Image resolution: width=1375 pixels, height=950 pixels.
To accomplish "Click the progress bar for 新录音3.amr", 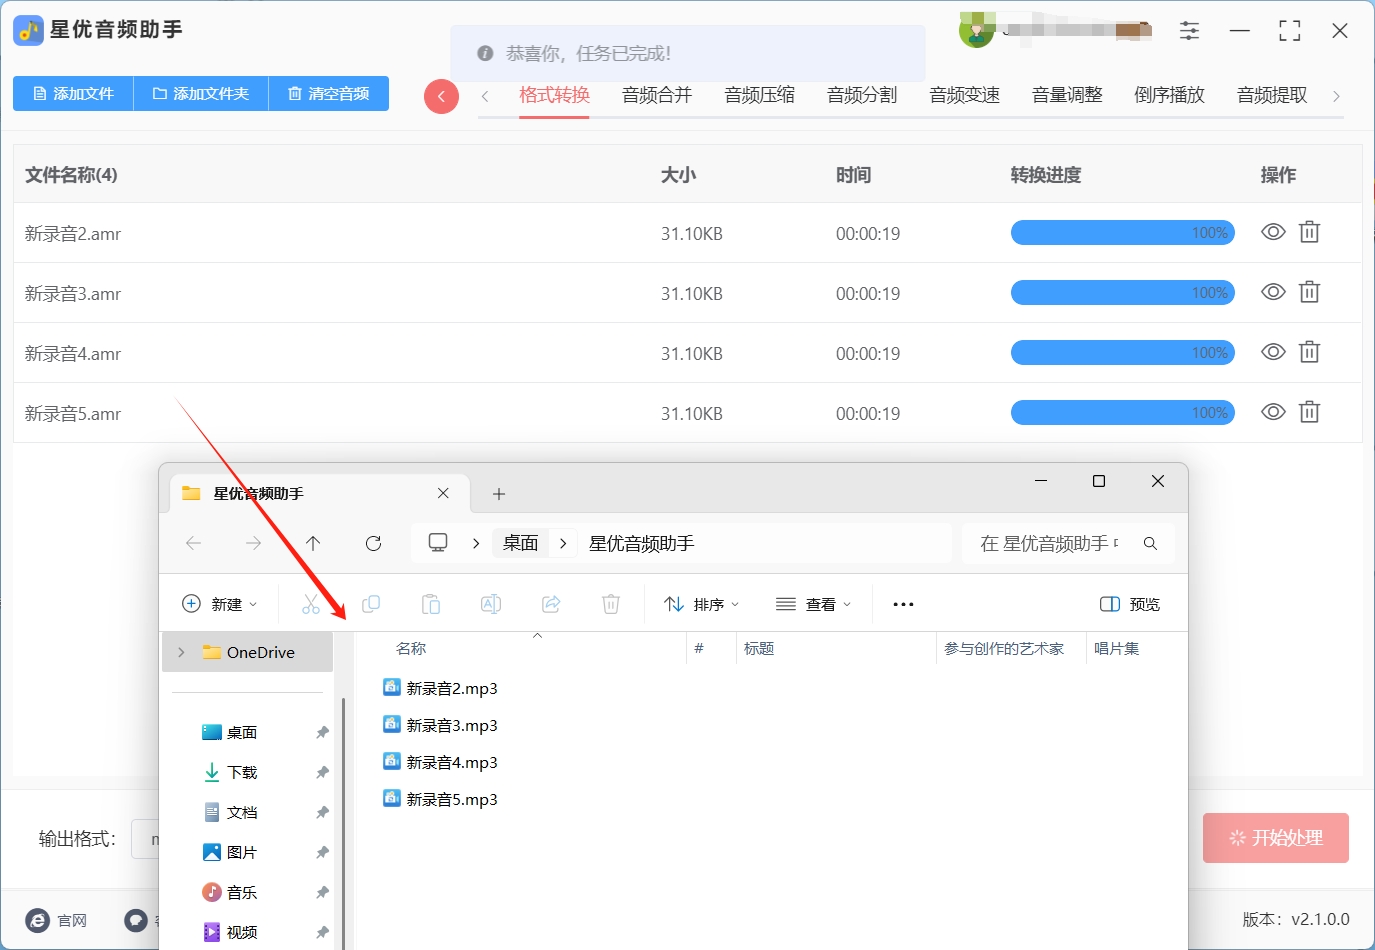I will 1123,293.
